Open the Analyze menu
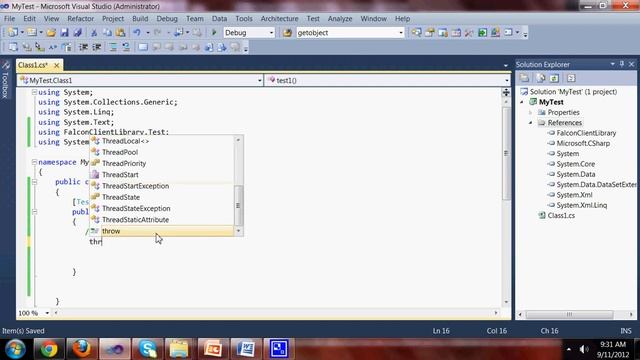The height and width of the screenshot is (360, 640). (340, 19)
